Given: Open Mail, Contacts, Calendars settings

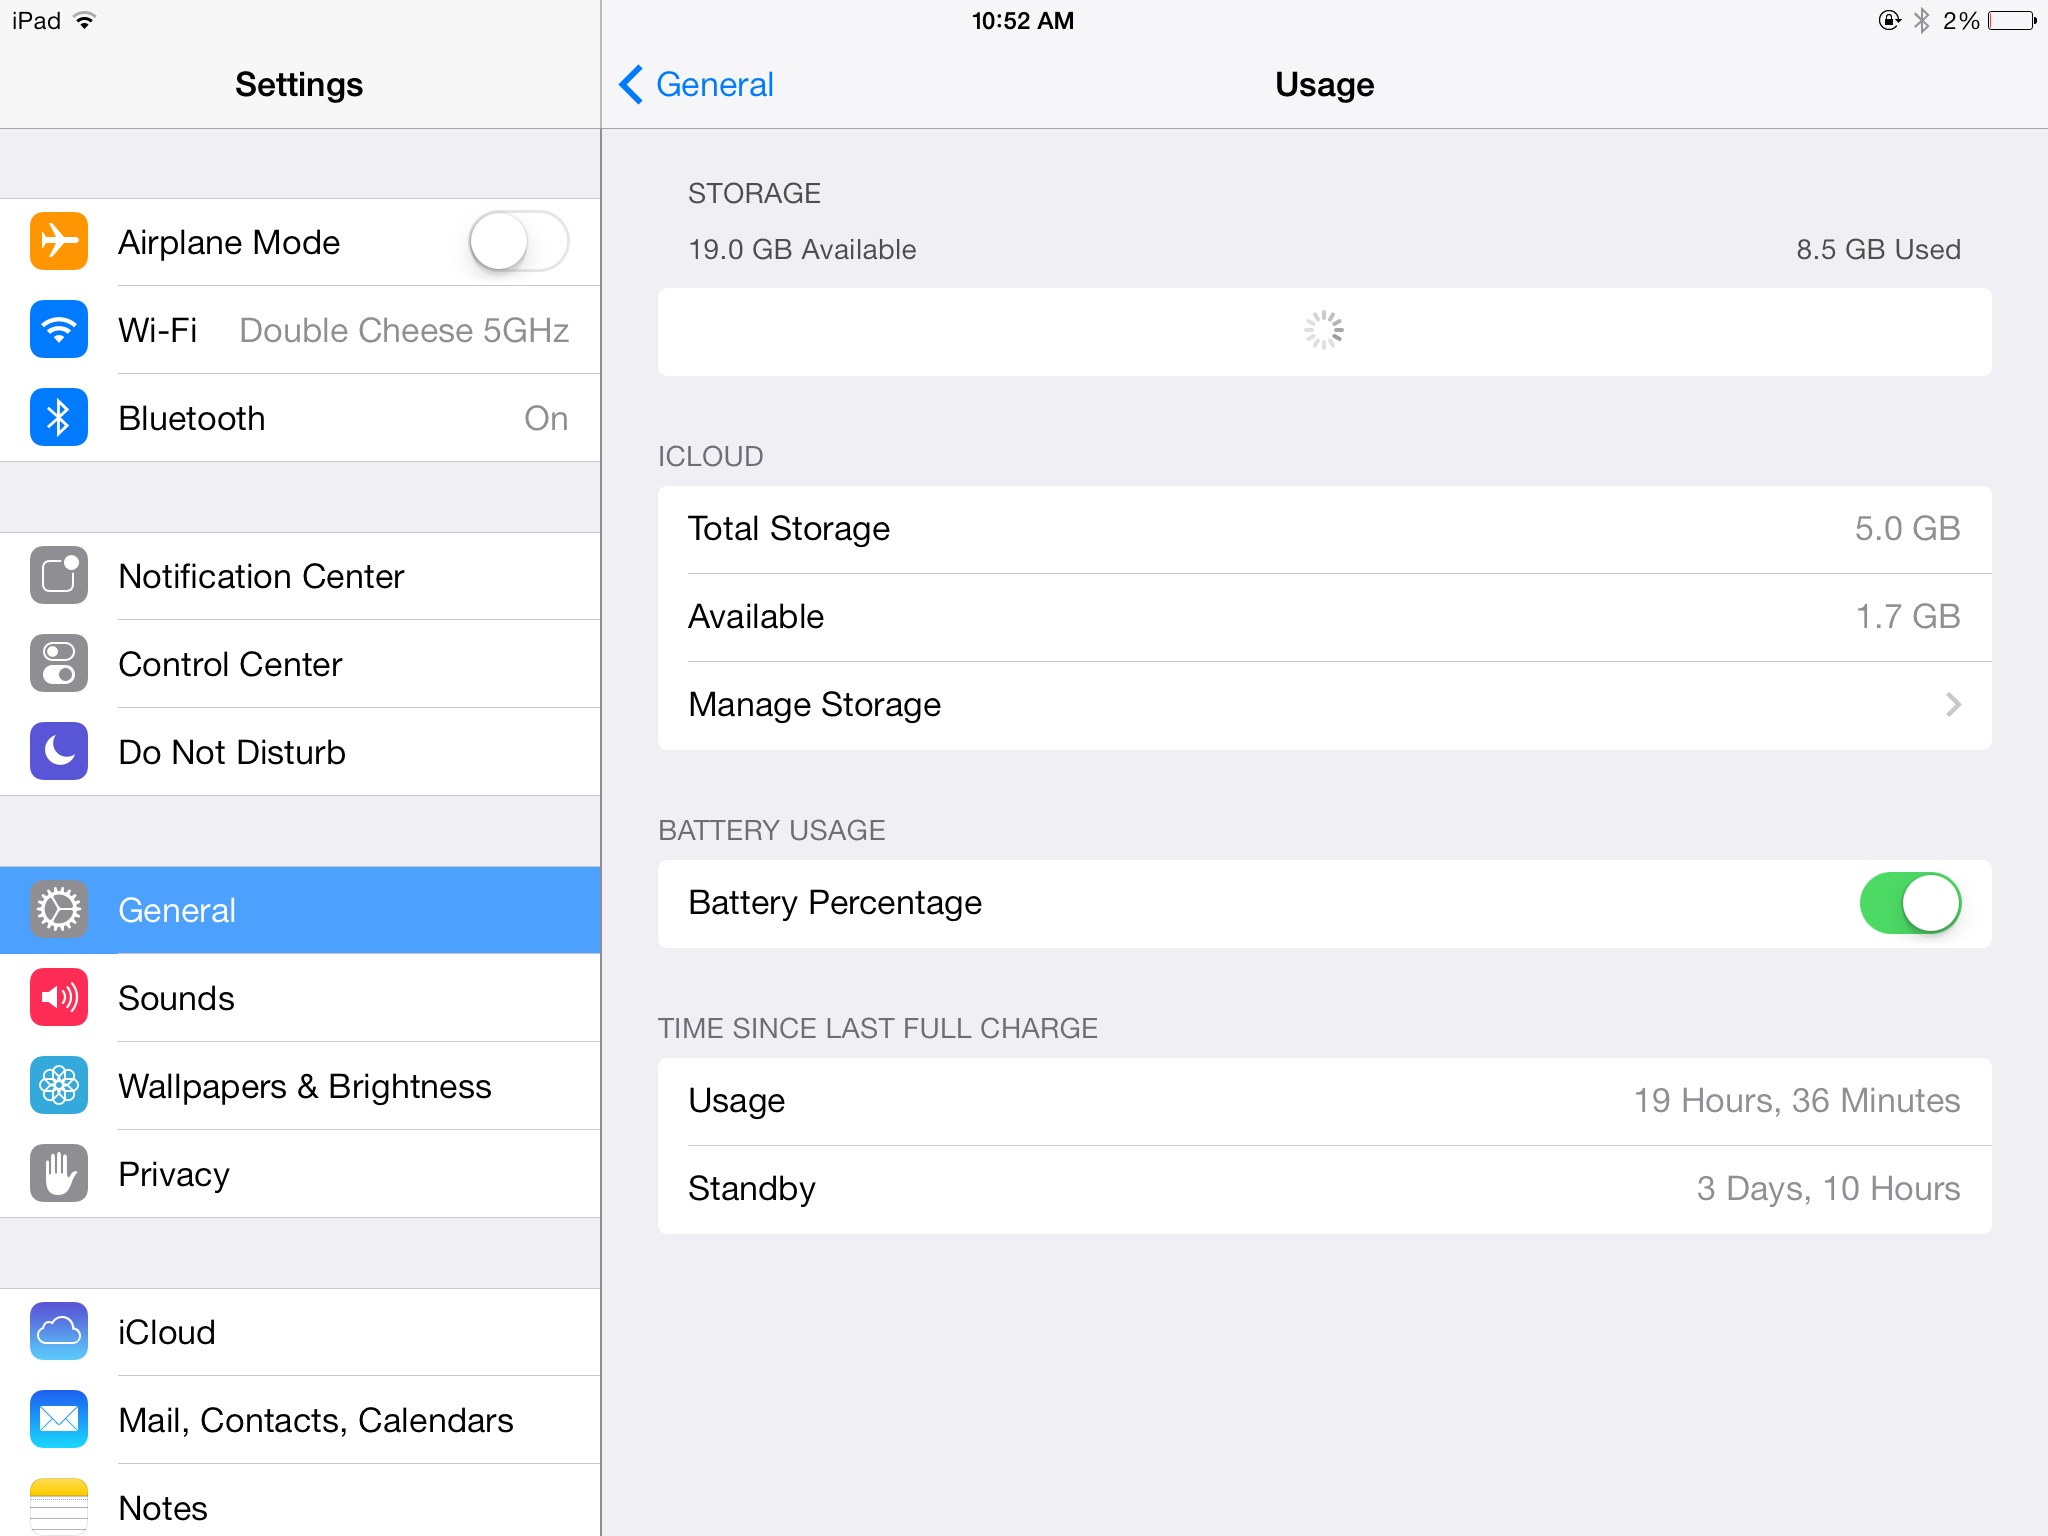Looking at the screenshot, I should (300, 1420).
